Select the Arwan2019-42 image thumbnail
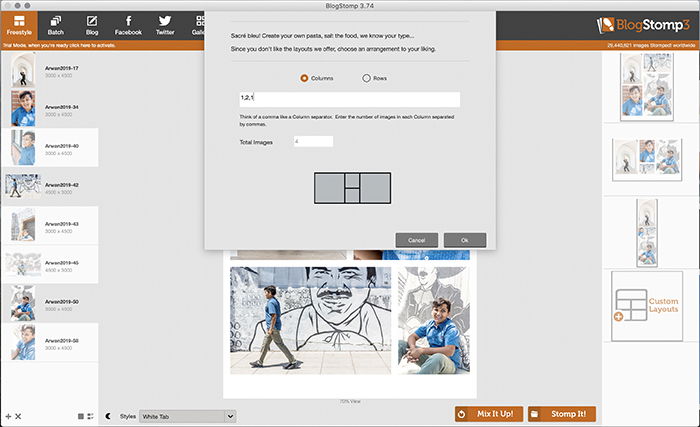The height and width of the screenshot is (427, 700). 22,187
